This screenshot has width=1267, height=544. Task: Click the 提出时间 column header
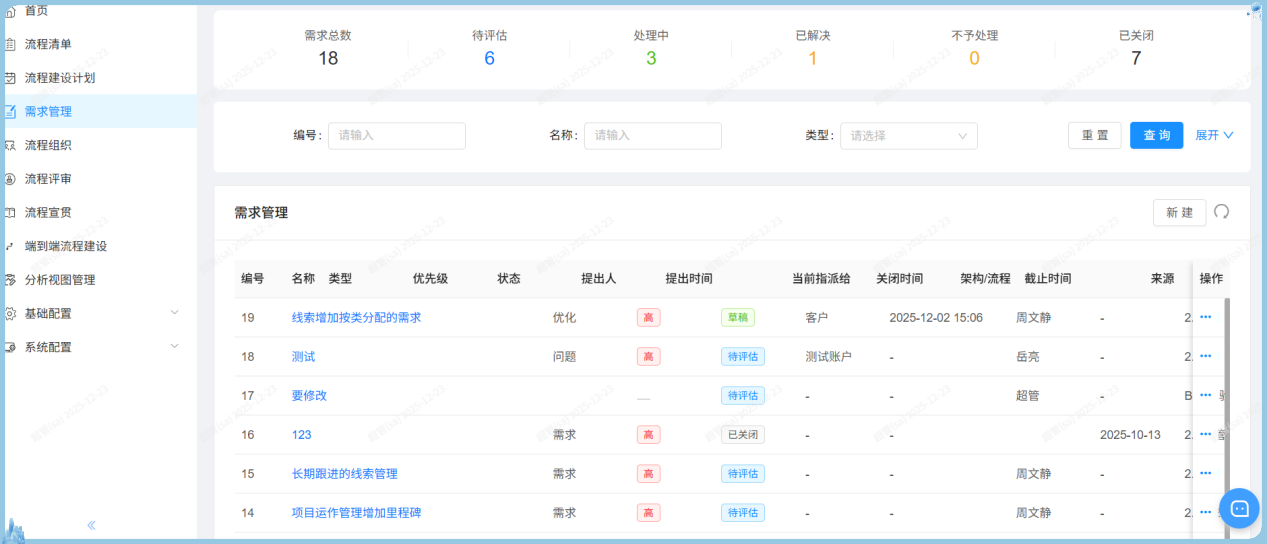689,279
